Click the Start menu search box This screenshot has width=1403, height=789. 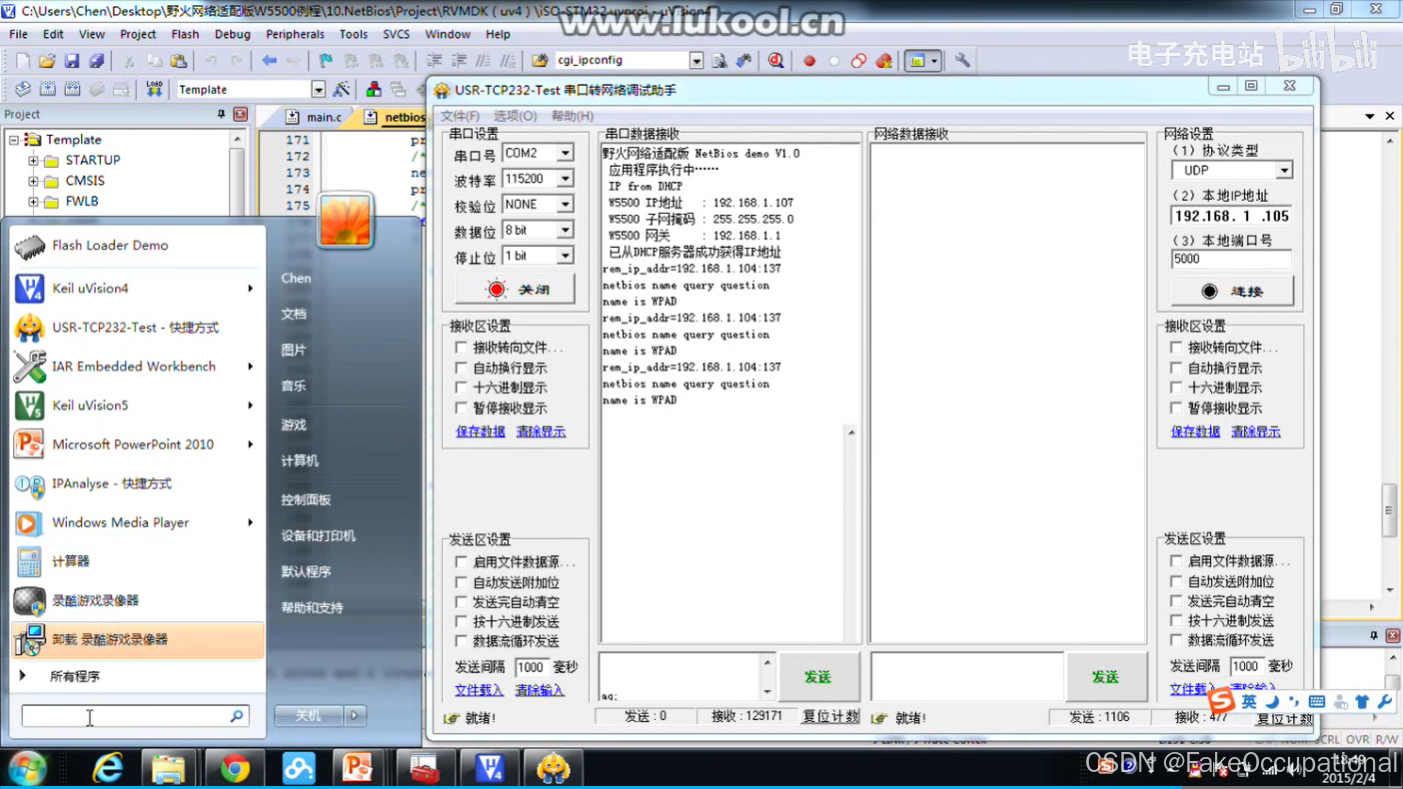[135, 717]
